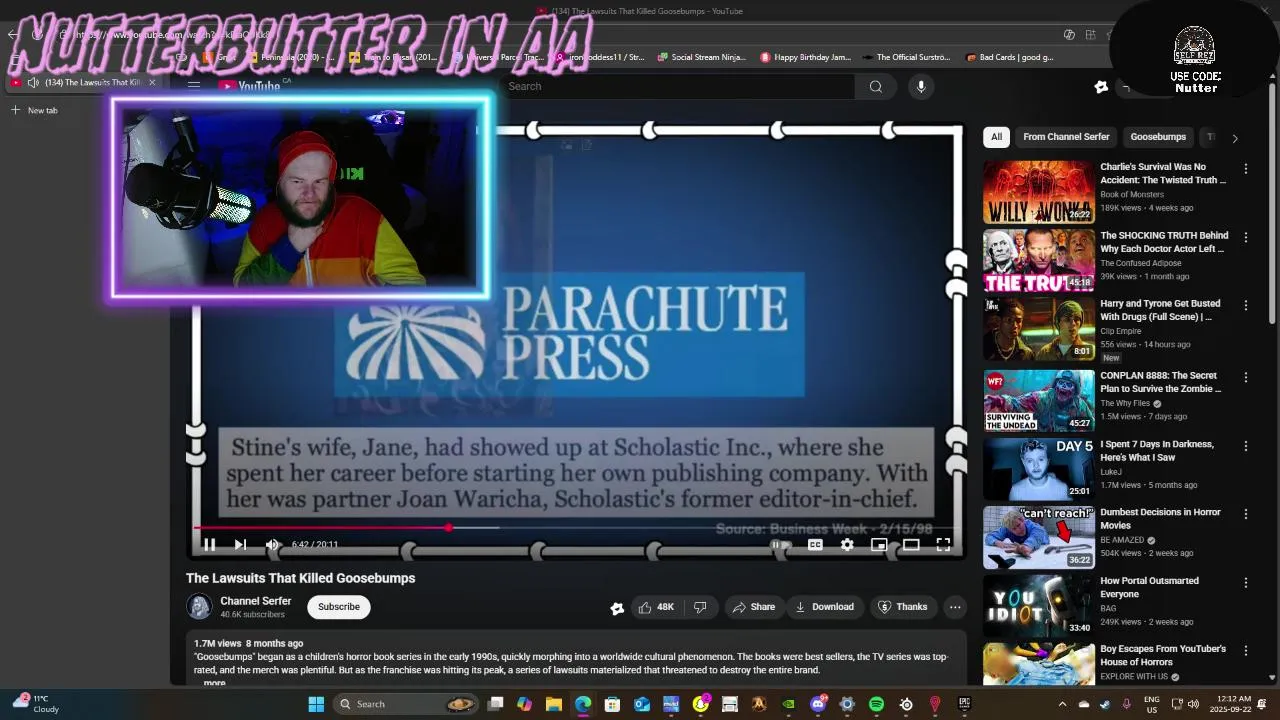
Task: Pause the video with the pause button
Action: 209,544
